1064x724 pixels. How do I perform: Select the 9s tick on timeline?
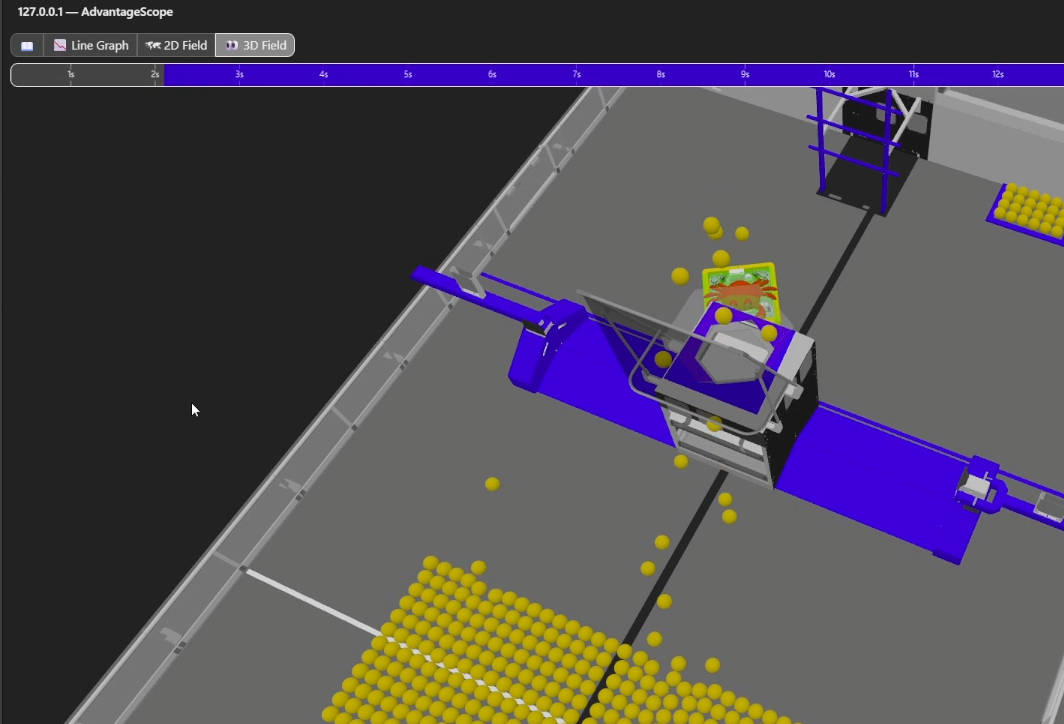(745, 74)
